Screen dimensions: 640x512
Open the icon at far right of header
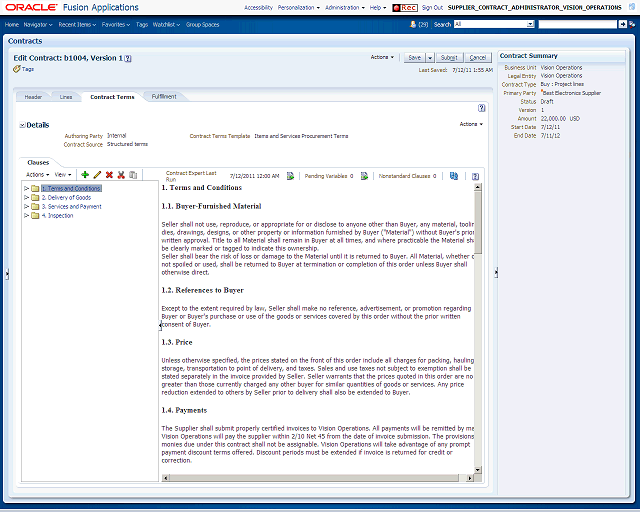[632, 7]
